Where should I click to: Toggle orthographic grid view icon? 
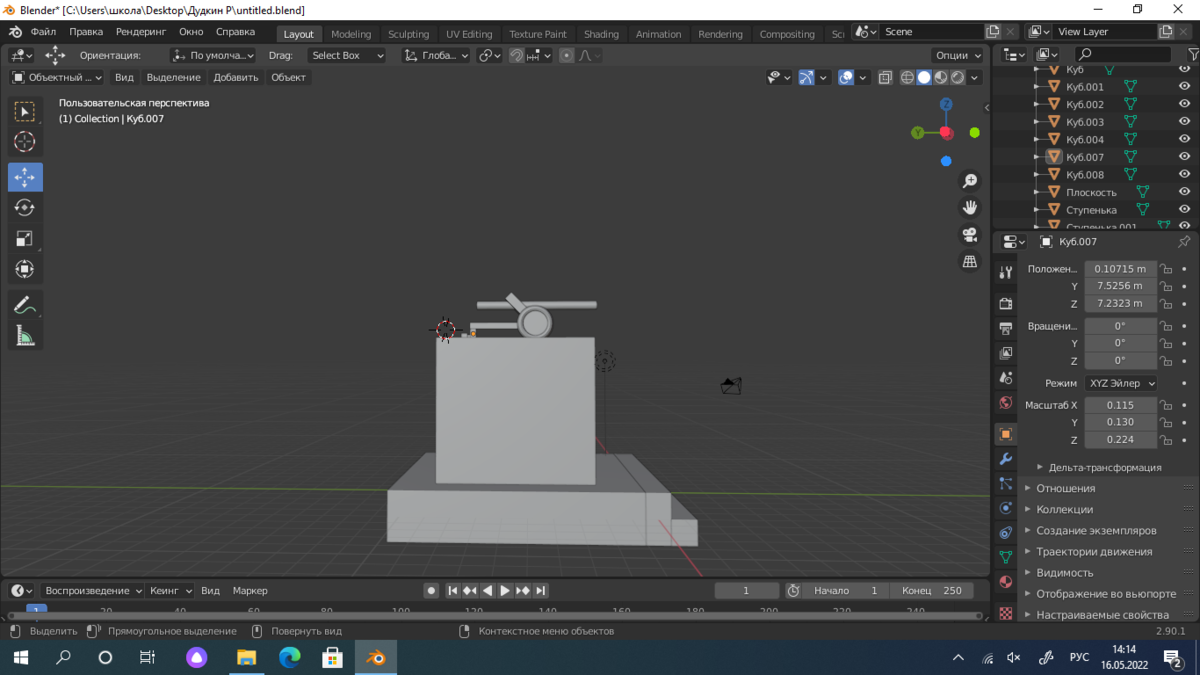(969, 262)
